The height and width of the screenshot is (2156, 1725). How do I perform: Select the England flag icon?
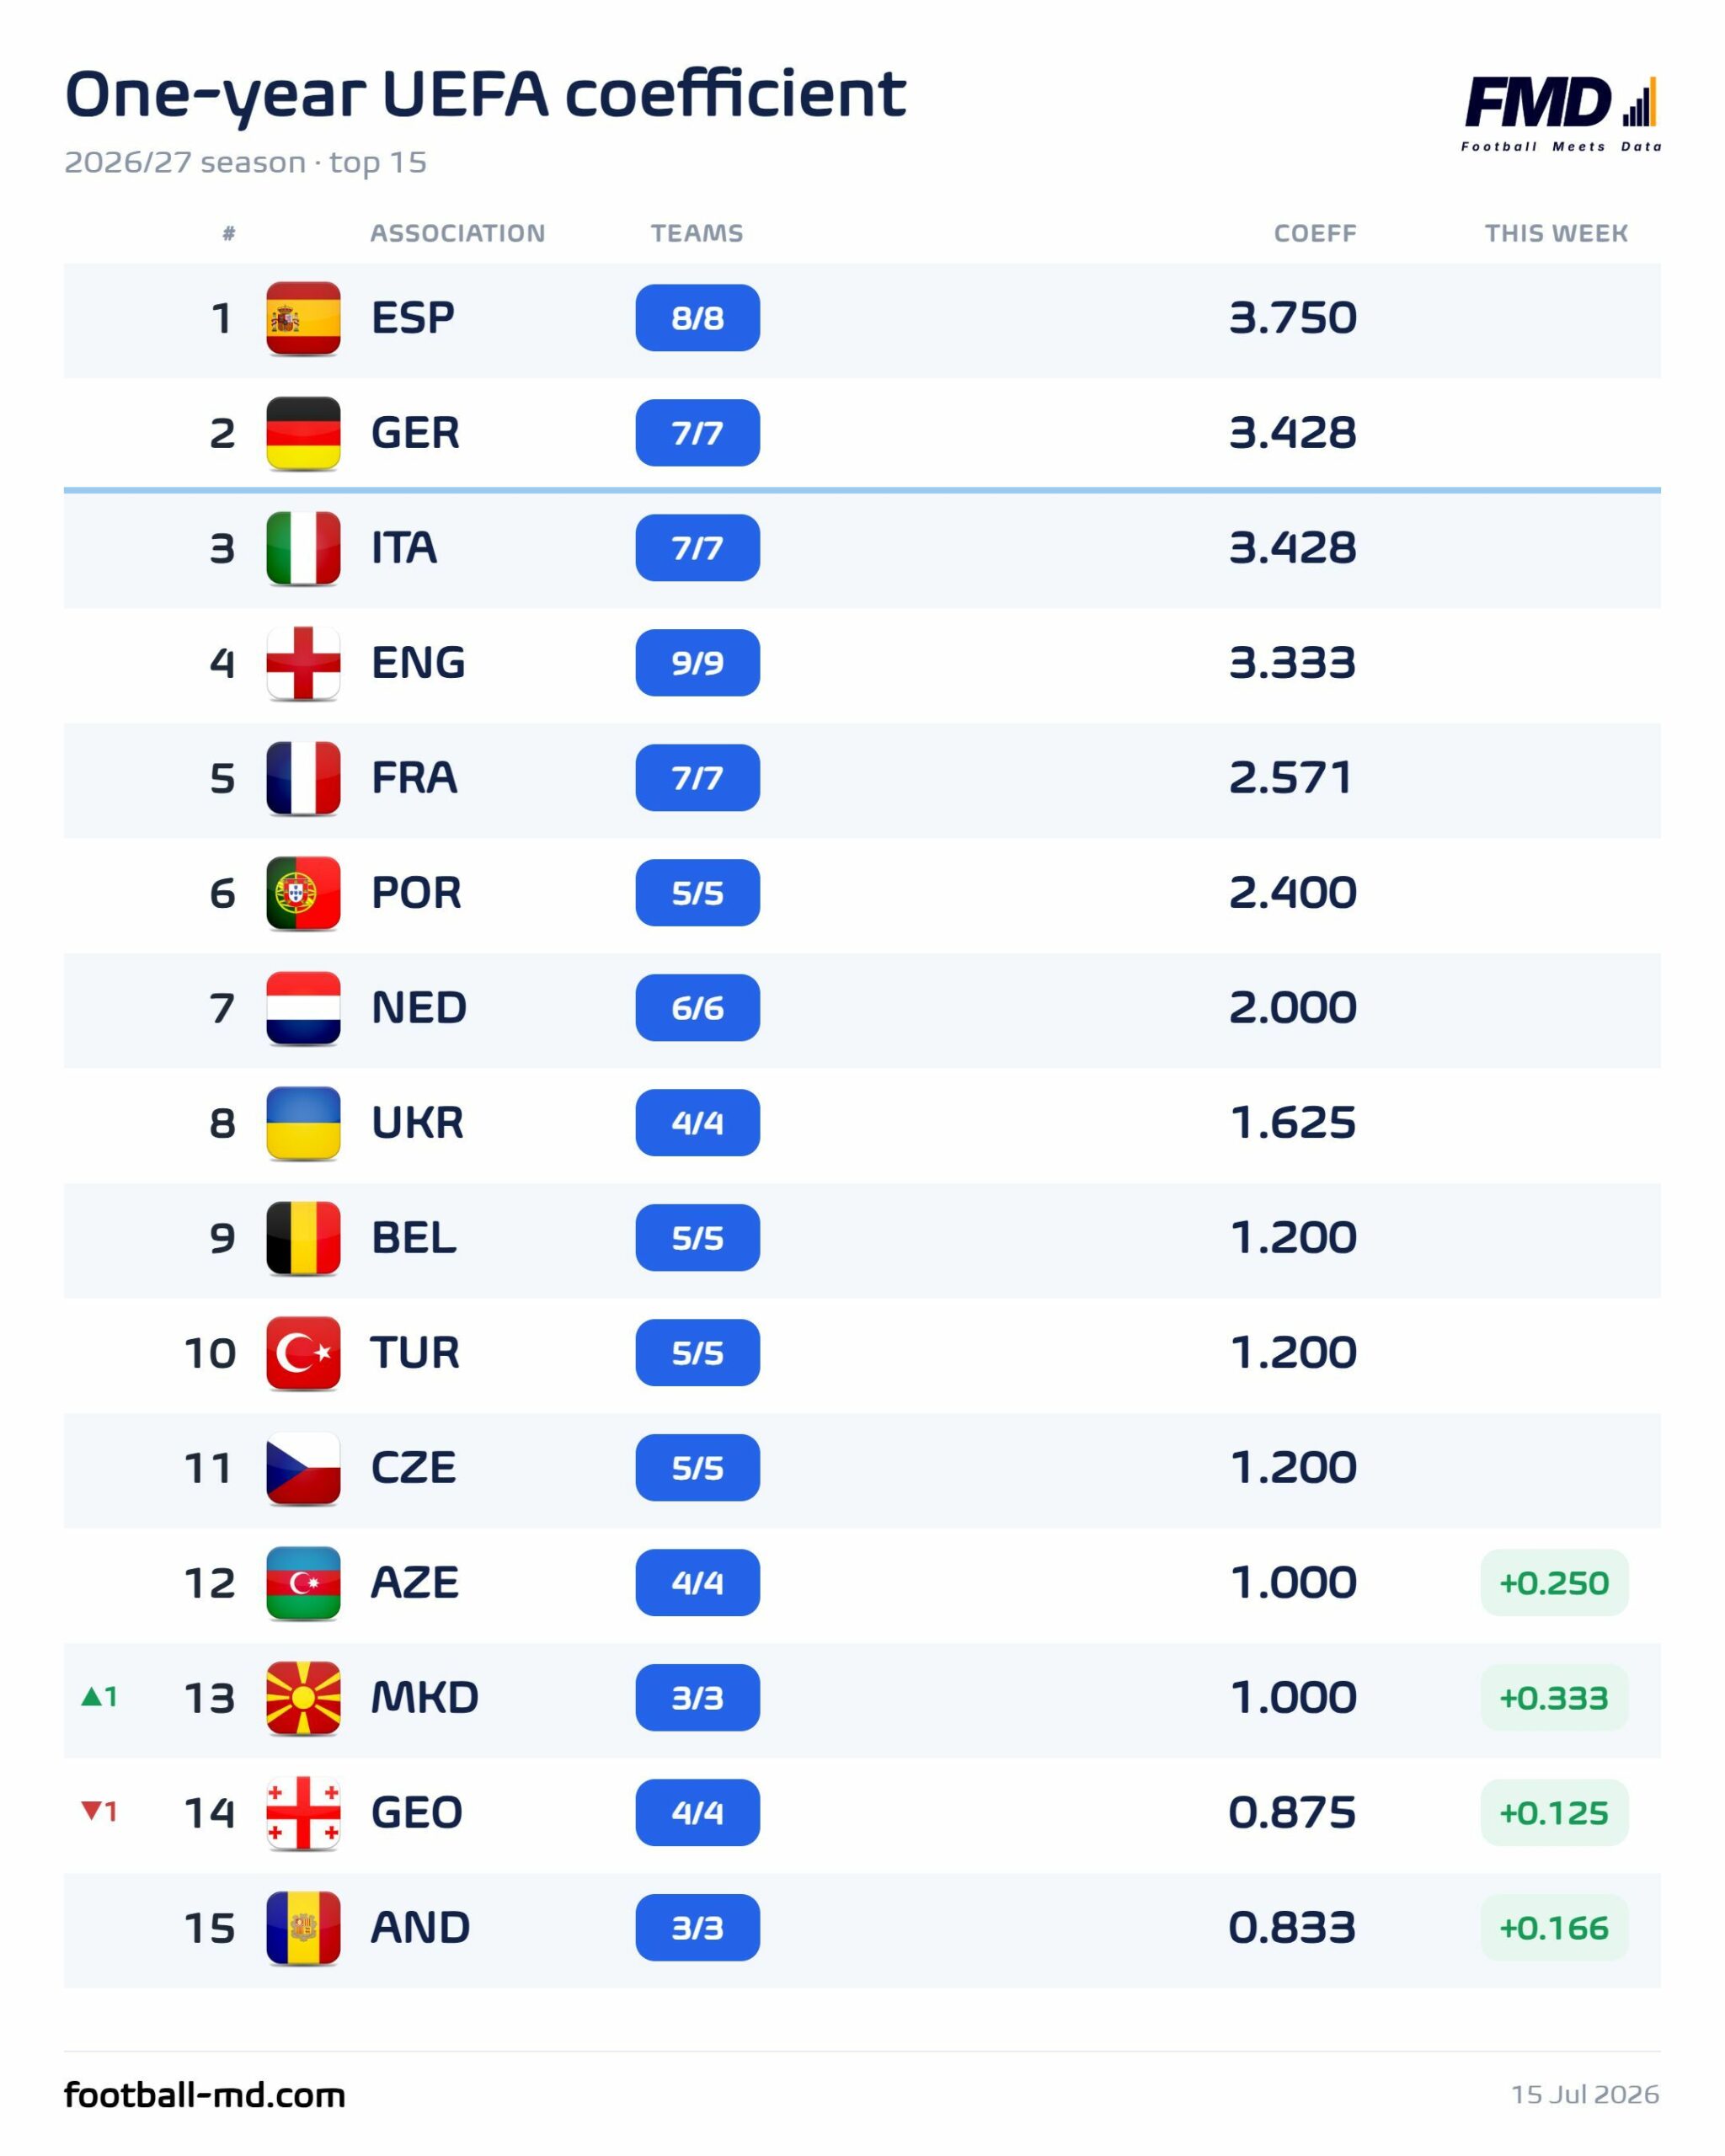(x=303, y=663)
